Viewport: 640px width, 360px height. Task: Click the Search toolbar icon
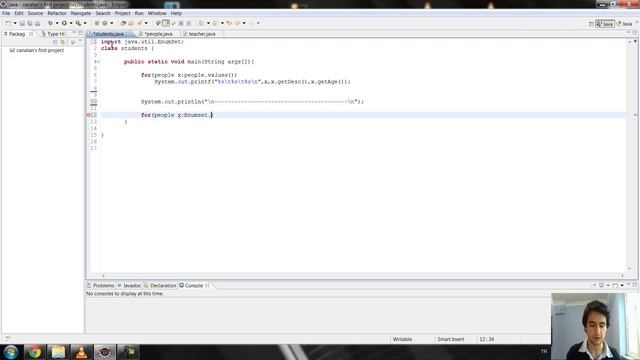pyautogui.click(x=140, y=23)
